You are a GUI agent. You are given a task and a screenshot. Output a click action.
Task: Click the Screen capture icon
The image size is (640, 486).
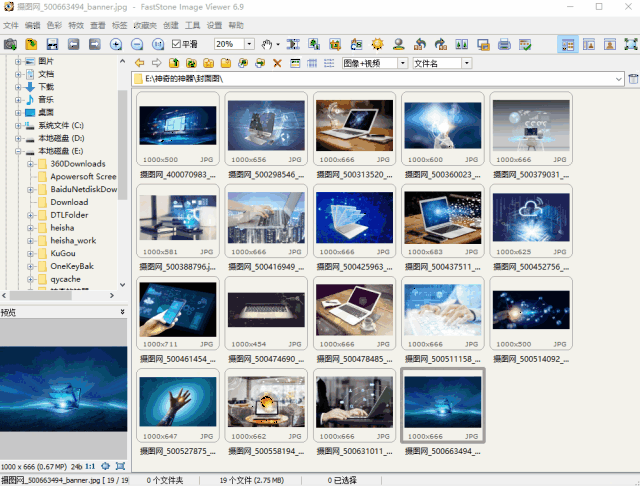coord(483,44)
